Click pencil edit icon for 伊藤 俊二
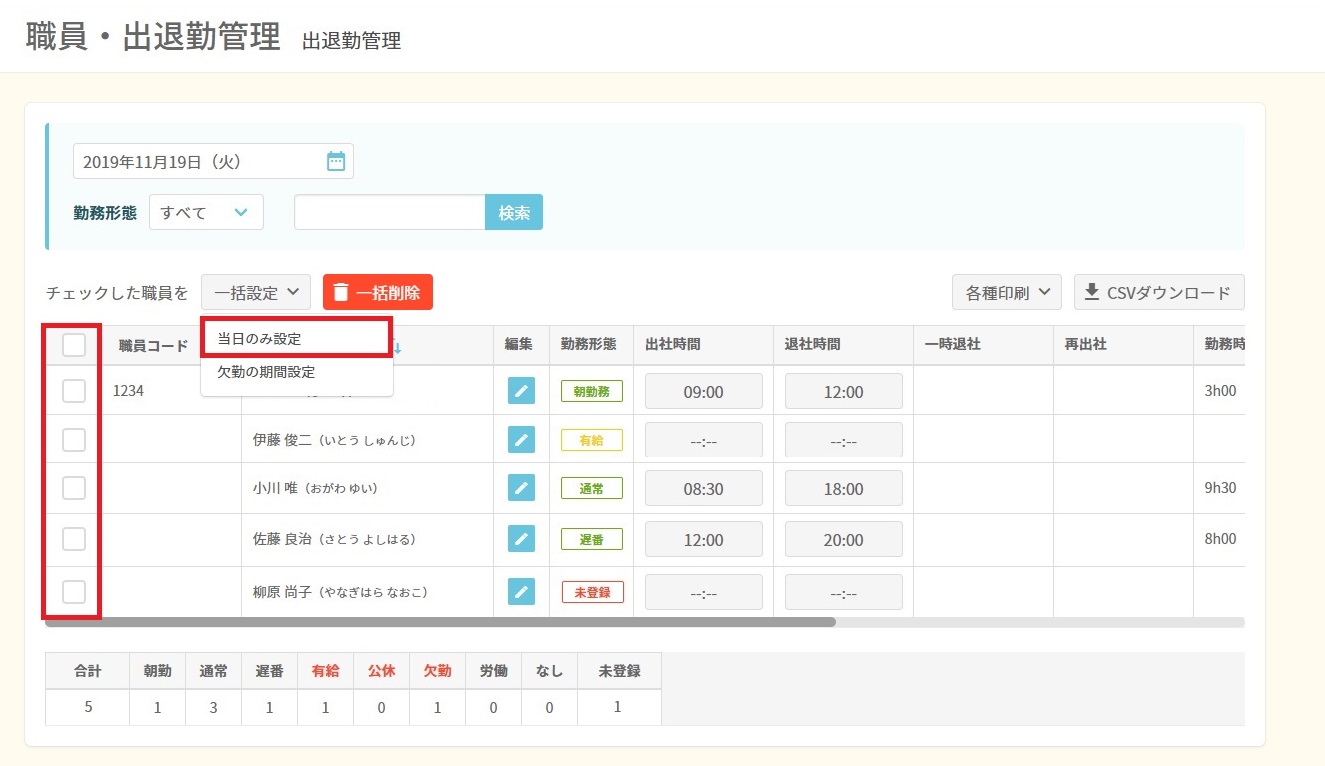1325x766 pixels. click(521, 439)
